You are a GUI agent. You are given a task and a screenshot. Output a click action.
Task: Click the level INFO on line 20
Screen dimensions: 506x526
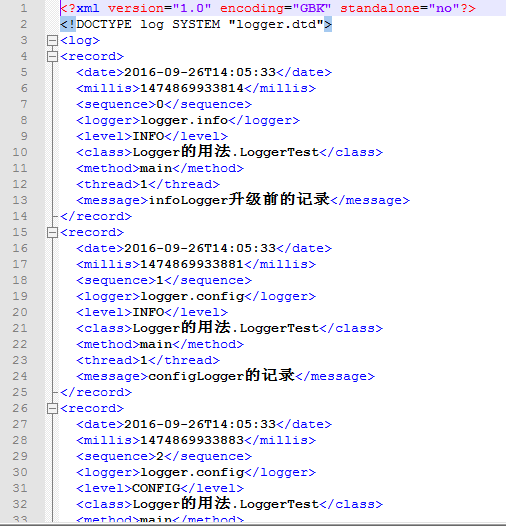(x=148, y=312)
